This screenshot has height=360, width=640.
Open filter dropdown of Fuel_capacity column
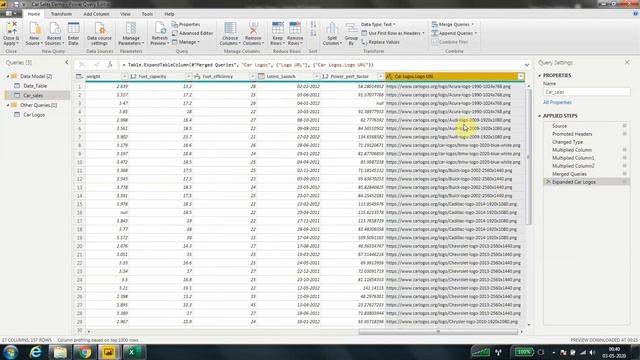click(x=188, y=76)
